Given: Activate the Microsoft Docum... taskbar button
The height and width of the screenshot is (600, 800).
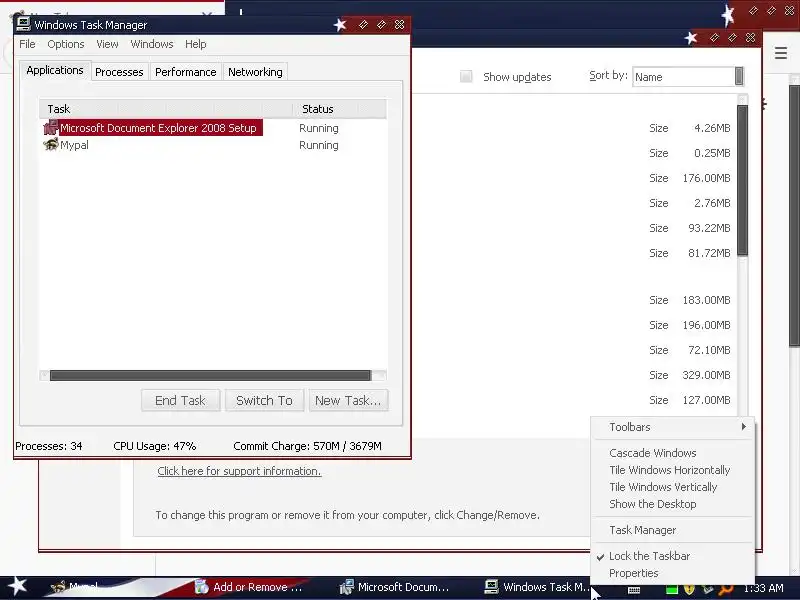Looking at the screenshot, I should coord(396,587).
